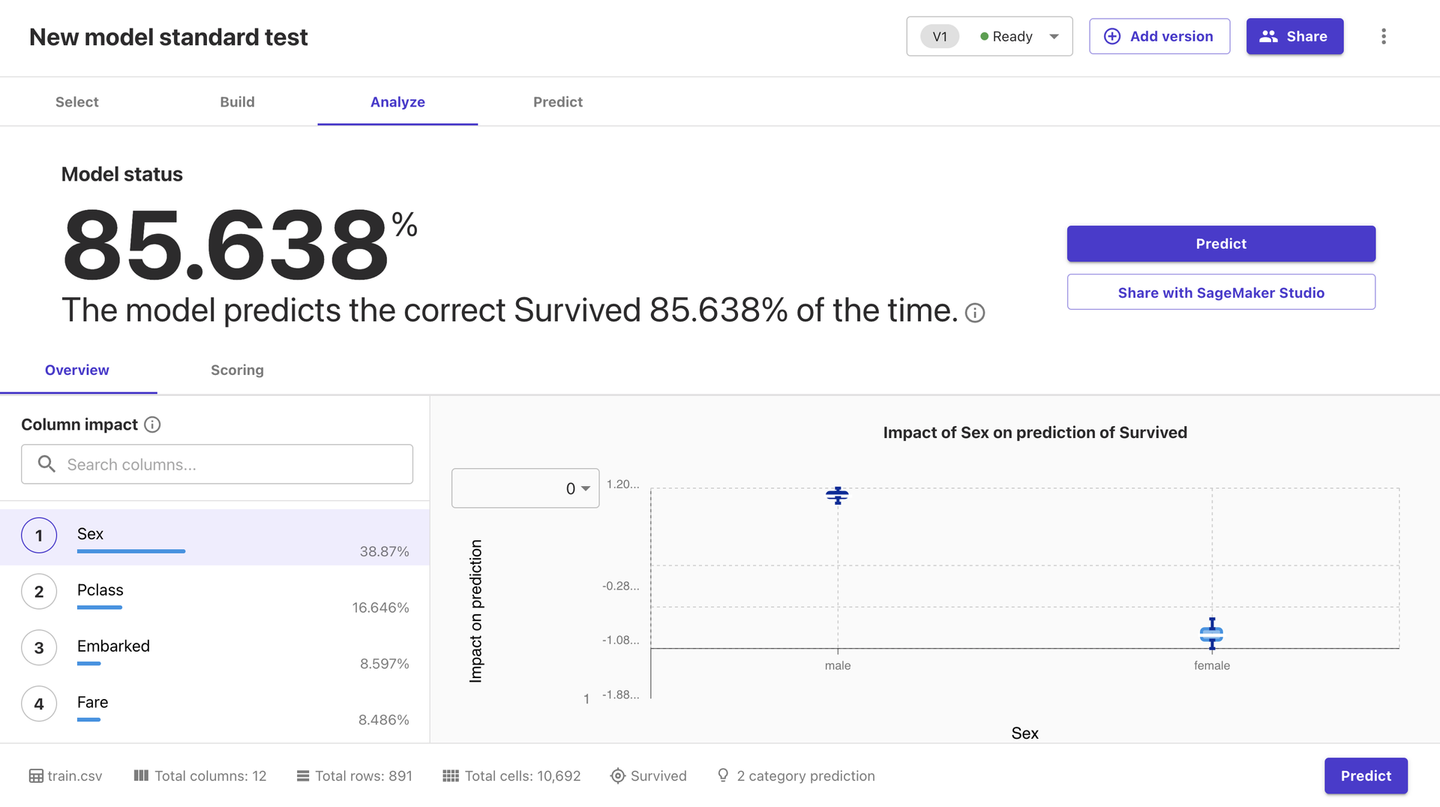Open the class value 0 dropdown

click(x=525, y=488)
